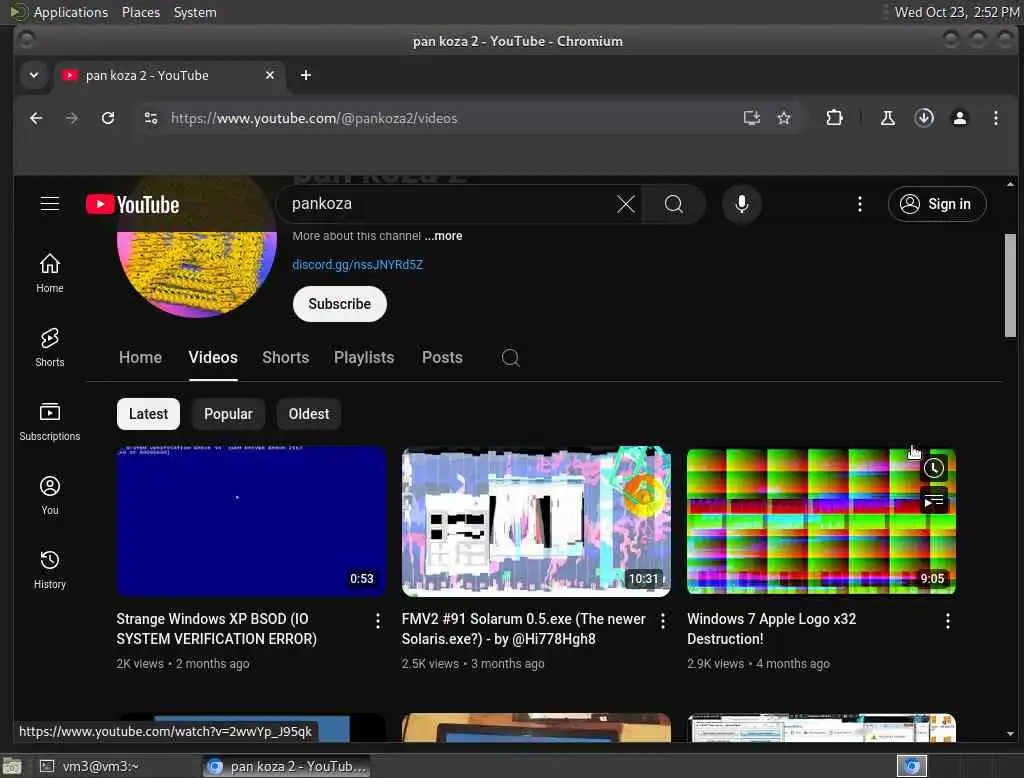The height and width of the screenshot is (778, 1024).
Task: Select Latest filter chip
Action: (148, 414)
